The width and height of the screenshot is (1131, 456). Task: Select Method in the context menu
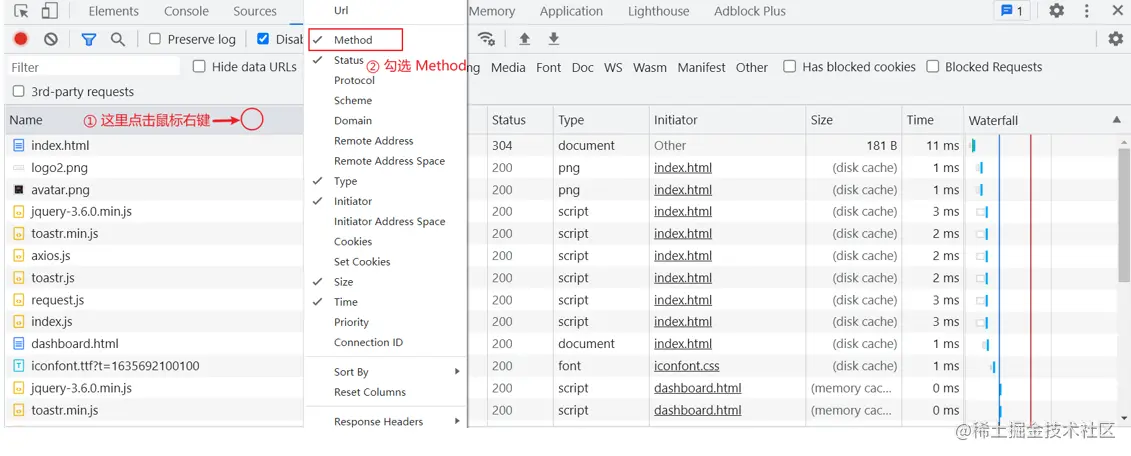[353, 40]
